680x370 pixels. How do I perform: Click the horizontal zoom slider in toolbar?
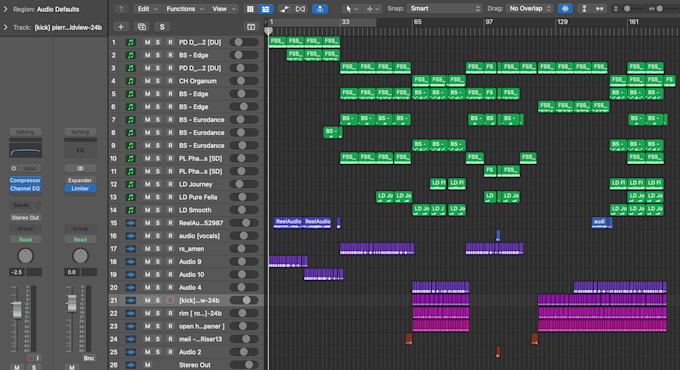point(659,9)
